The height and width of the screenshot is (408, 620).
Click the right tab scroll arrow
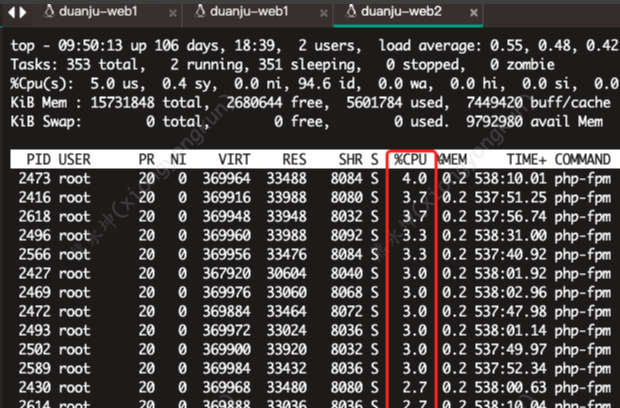pyautogui.click(x=23, y=12)
